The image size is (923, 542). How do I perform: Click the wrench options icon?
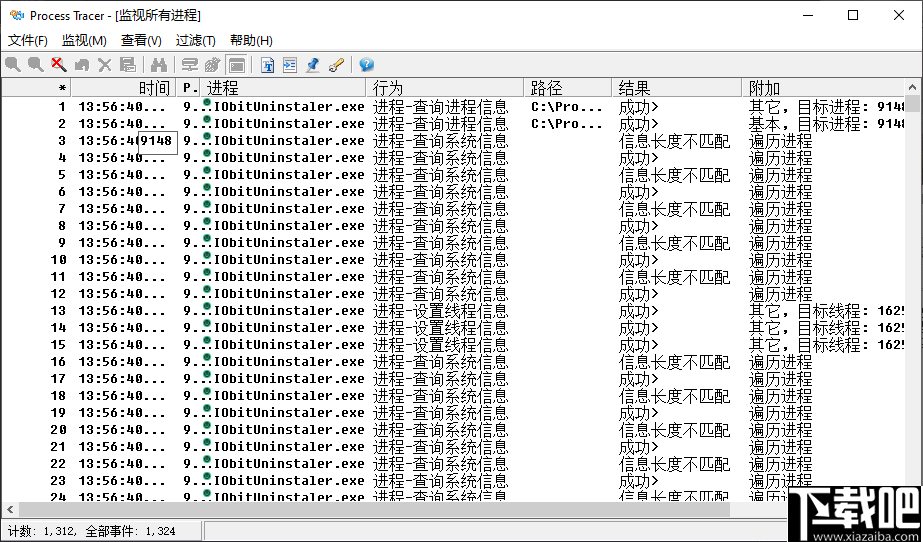point(336,64)
